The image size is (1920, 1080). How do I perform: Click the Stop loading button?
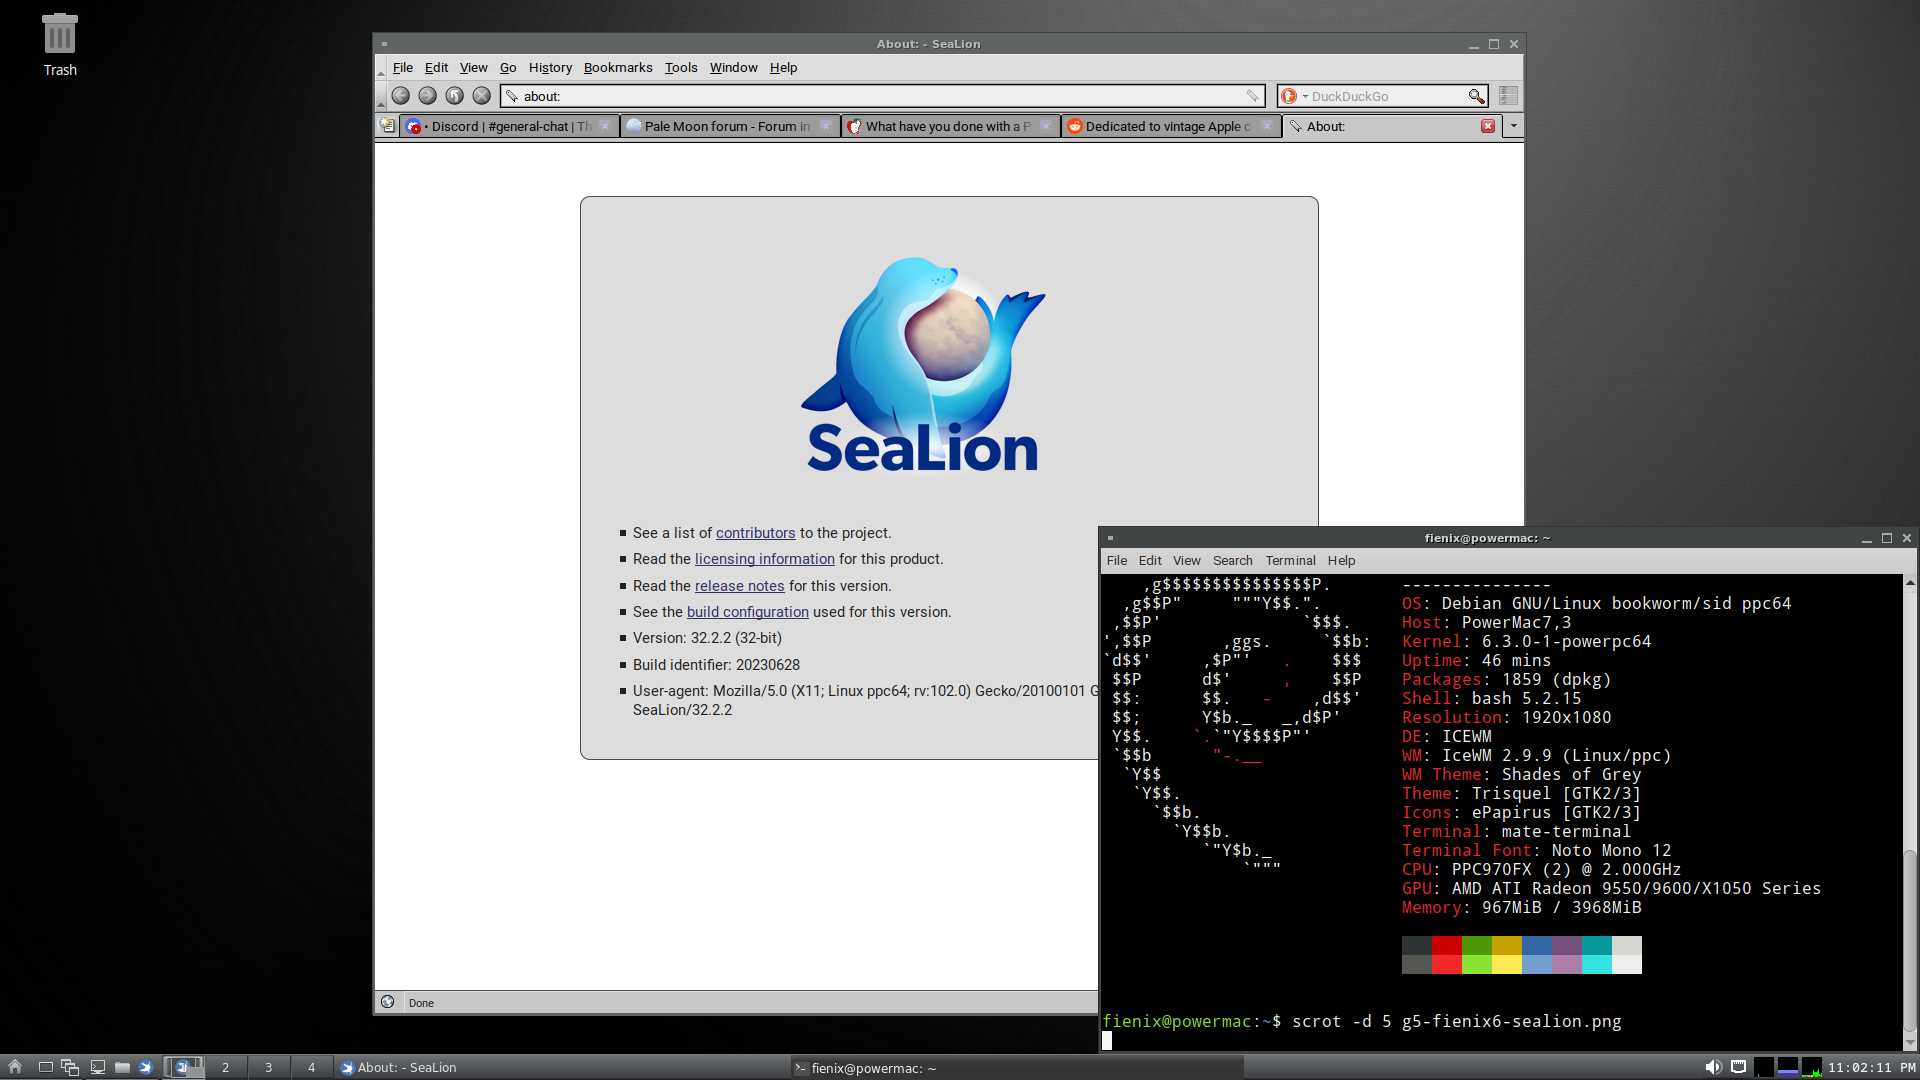pos(482,96)
